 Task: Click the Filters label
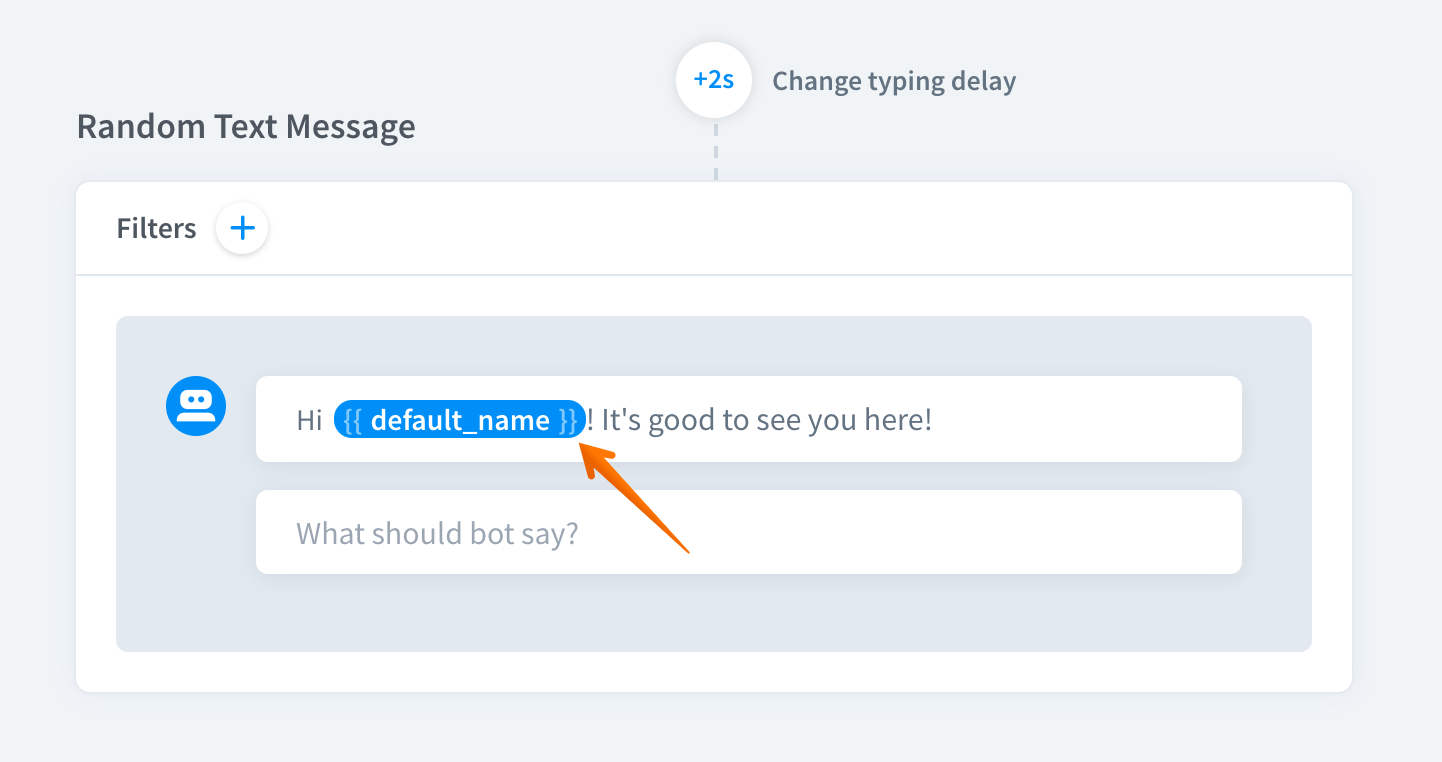tap(156, 229)
